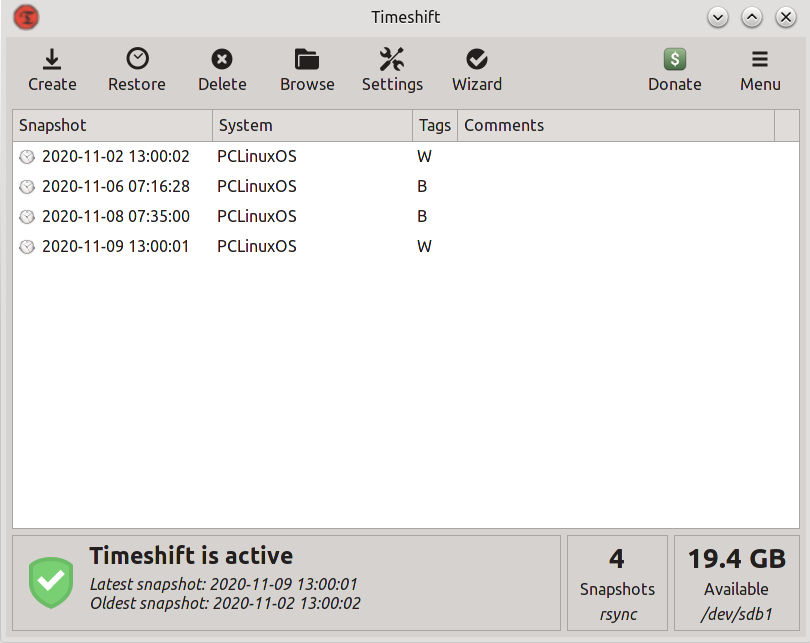Select the clock icon for 2020-11-02 snapshot
The image size is (810, 643).
coord(27,156)
